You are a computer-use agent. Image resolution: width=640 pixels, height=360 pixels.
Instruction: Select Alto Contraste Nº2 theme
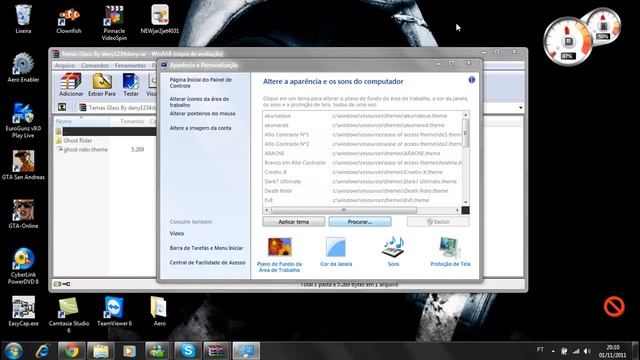362,144
